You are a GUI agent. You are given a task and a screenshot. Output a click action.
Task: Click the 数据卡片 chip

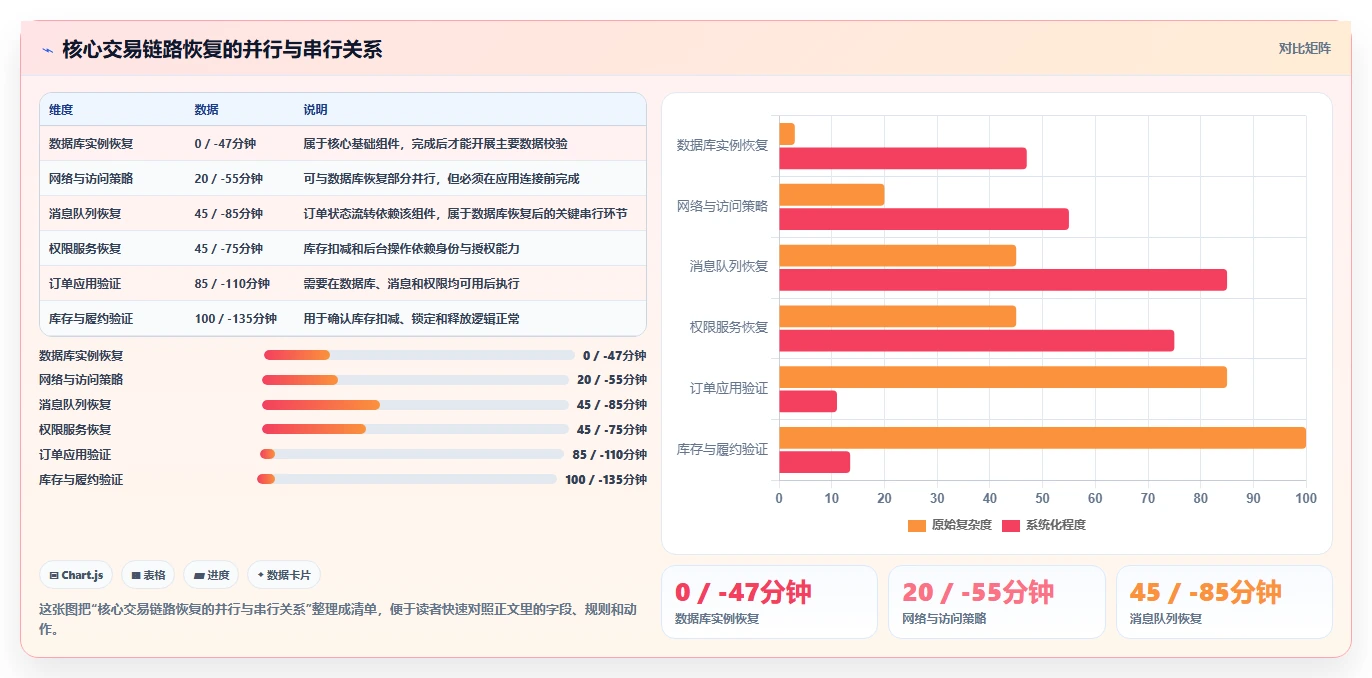tap(284, 575)
